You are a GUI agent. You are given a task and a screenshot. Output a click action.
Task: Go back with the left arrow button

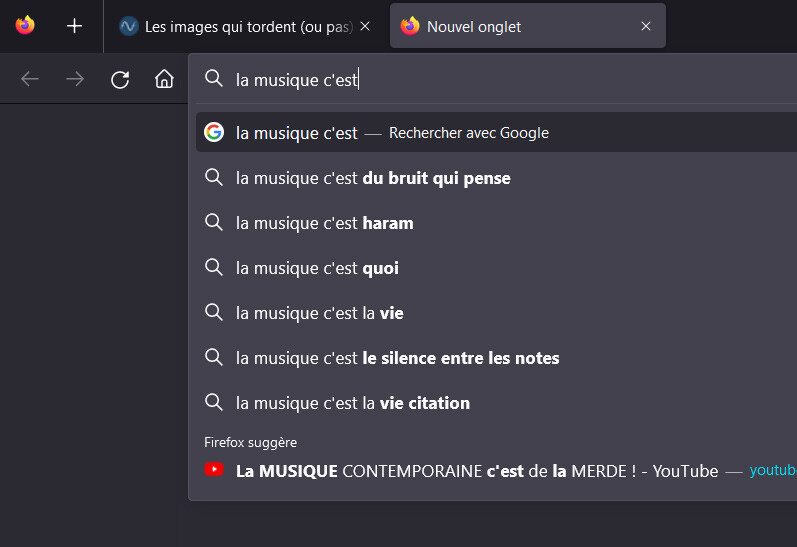coord(30,80)
